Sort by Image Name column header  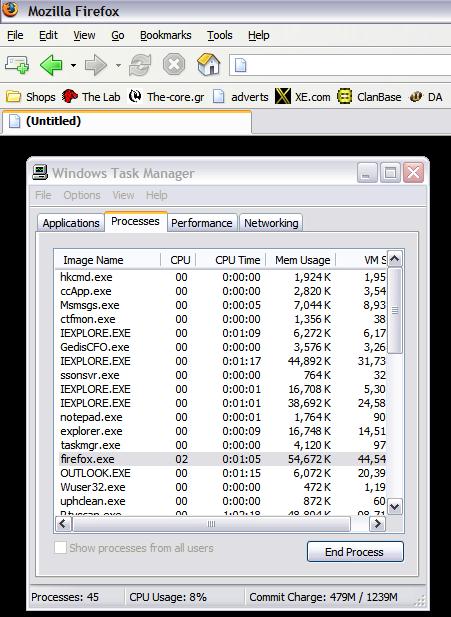point(108,260)
